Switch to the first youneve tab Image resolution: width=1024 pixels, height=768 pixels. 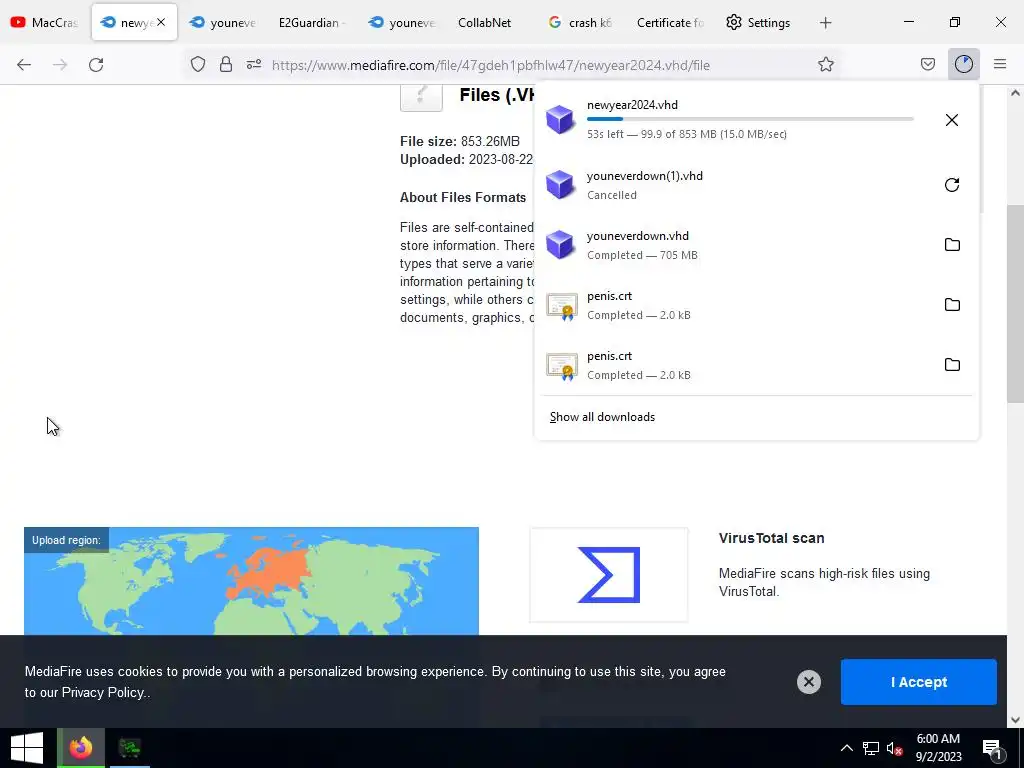tap(222, 23)
